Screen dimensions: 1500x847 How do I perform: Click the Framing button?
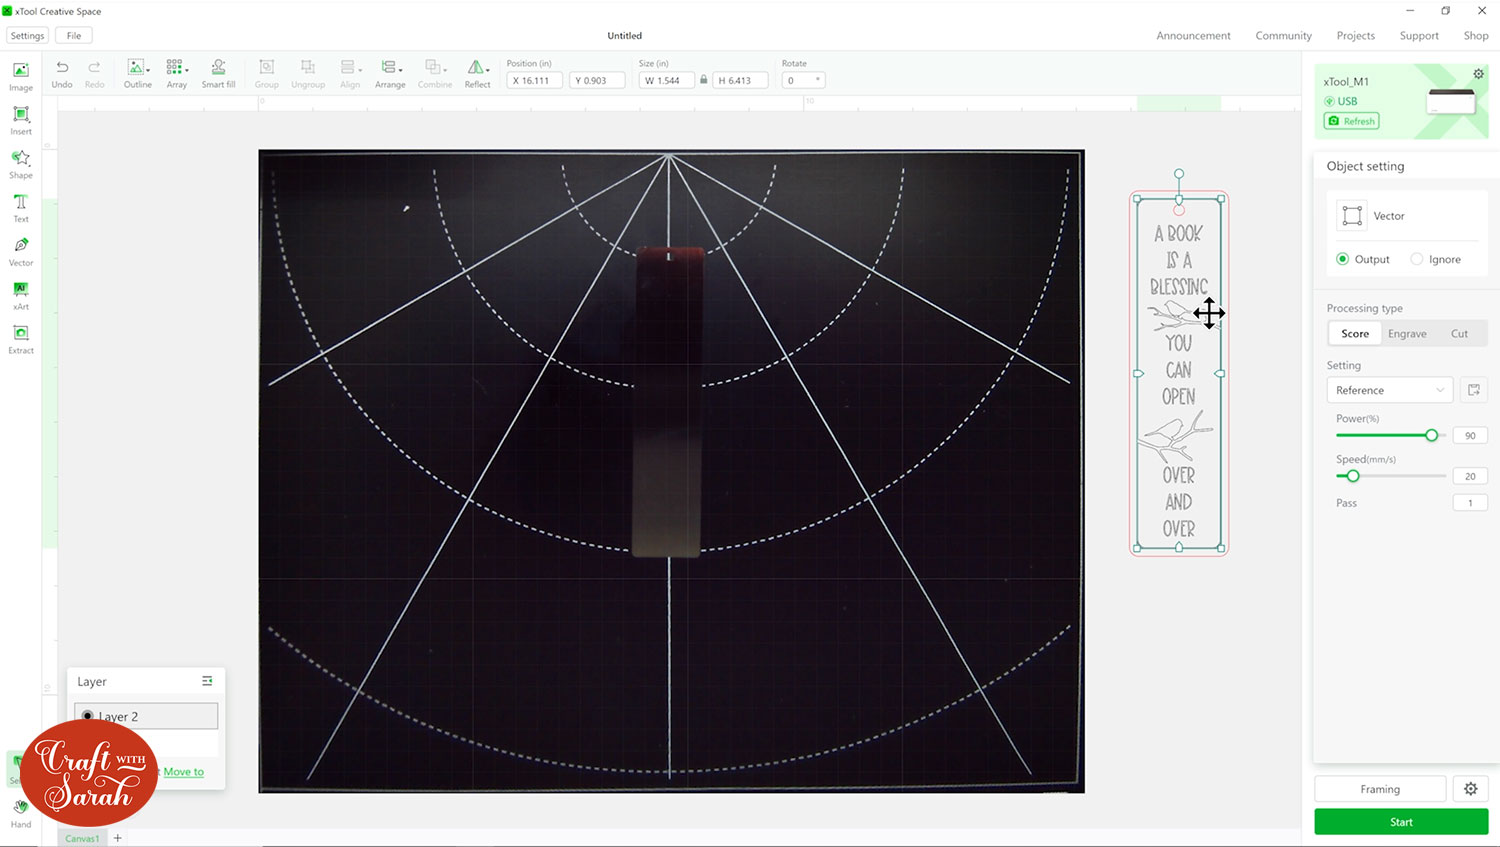(1380, 789)
